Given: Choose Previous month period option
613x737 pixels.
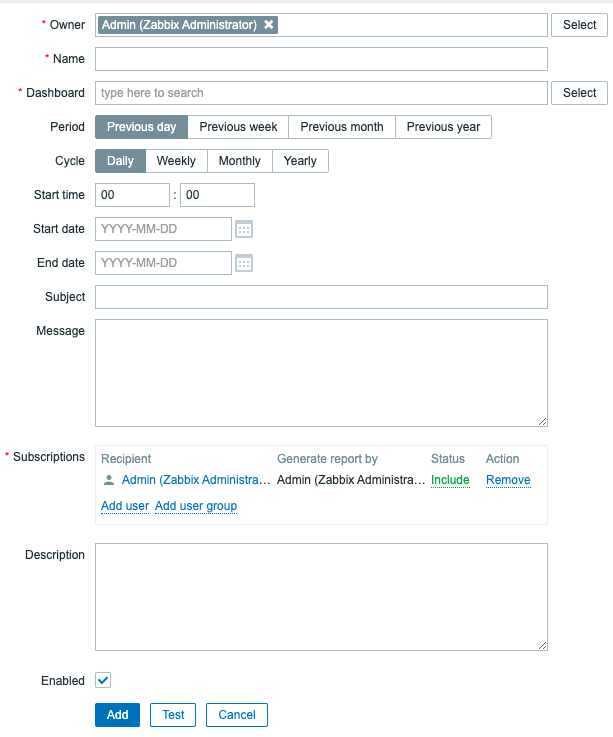Looking at the screenshot, I should pyautogui.click(x=342, y=127).
